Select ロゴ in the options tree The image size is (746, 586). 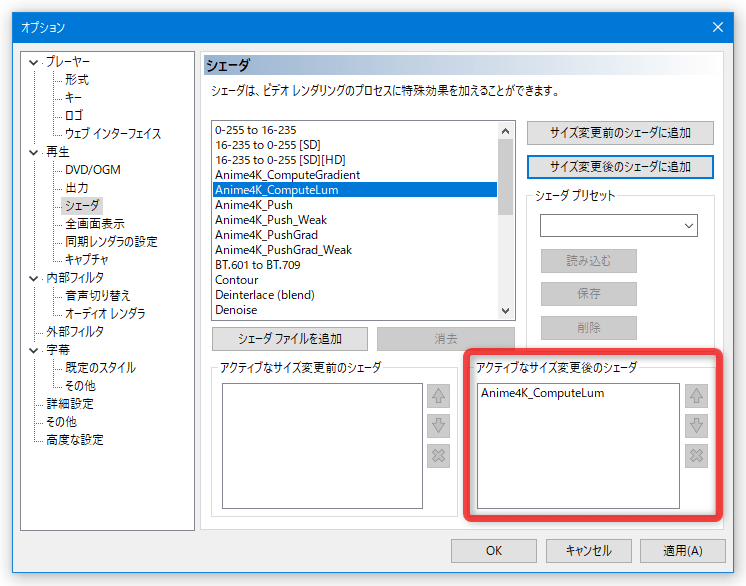[x=74, y=116]
